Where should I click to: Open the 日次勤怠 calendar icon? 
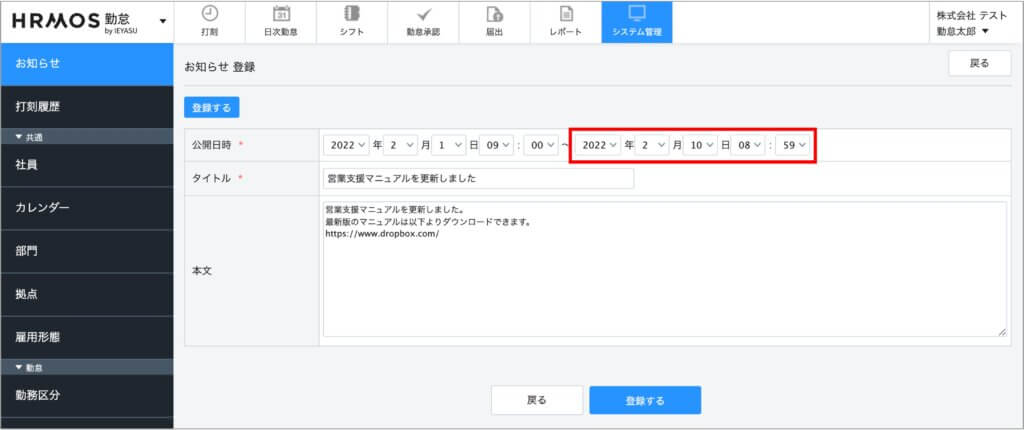281,14
